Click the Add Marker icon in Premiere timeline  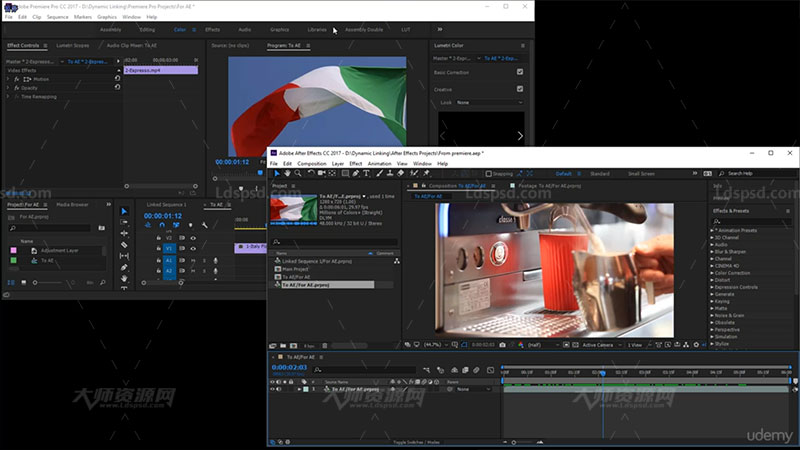point(191,225)
